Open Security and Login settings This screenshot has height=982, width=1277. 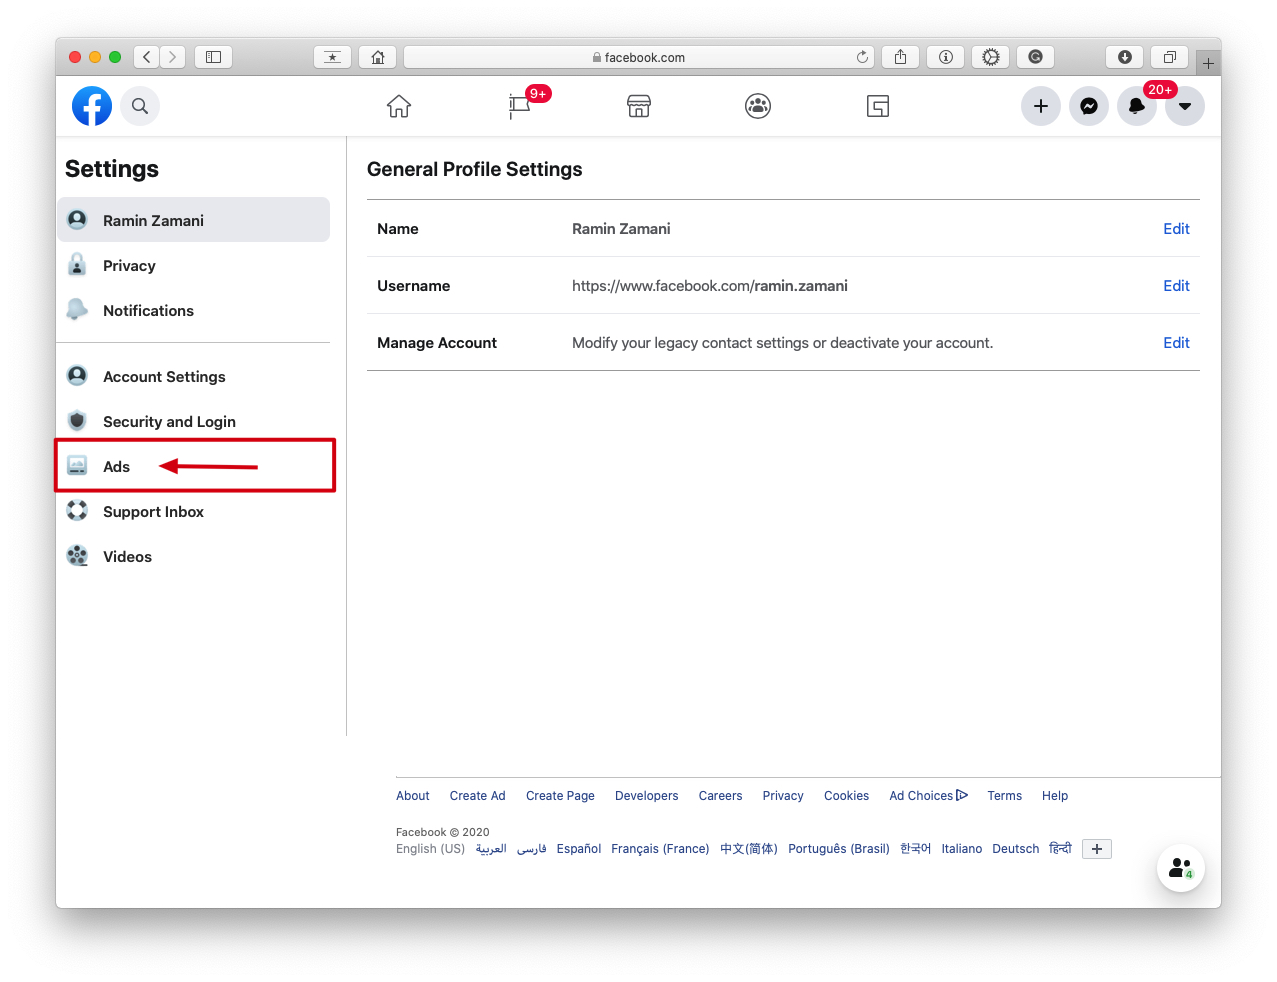click(x=193, y=422)
